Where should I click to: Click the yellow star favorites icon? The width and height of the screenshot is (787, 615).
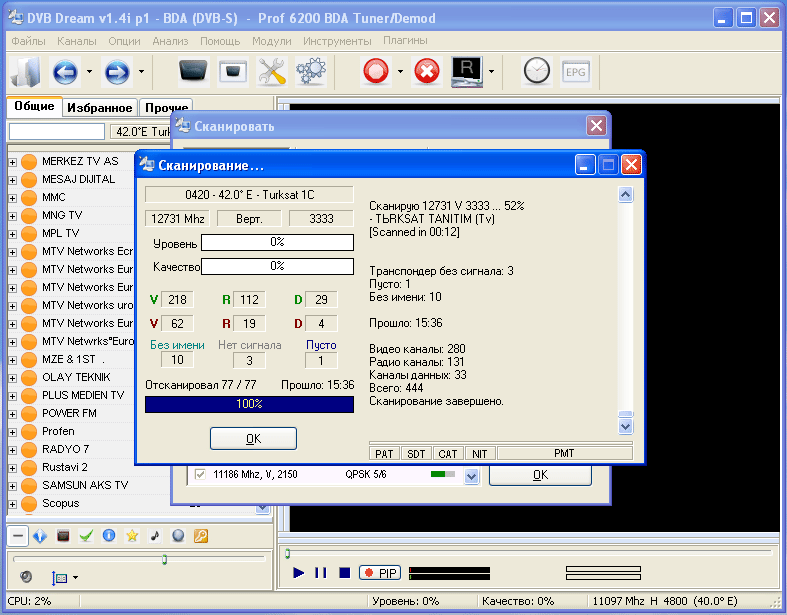pyautogui.click(x=132, y=536)
